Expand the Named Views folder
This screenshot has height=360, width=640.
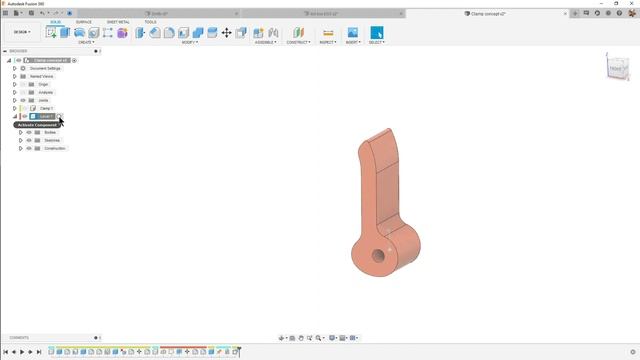[15, 76]
